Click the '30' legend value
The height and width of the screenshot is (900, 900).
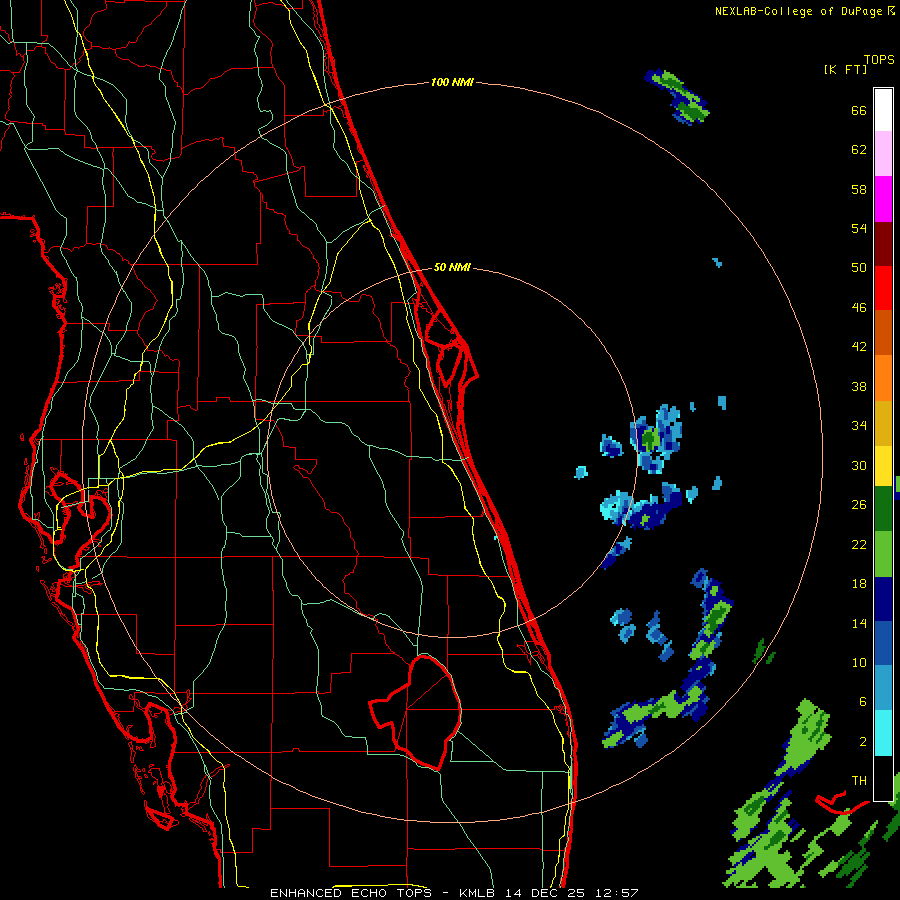point(859,465)
